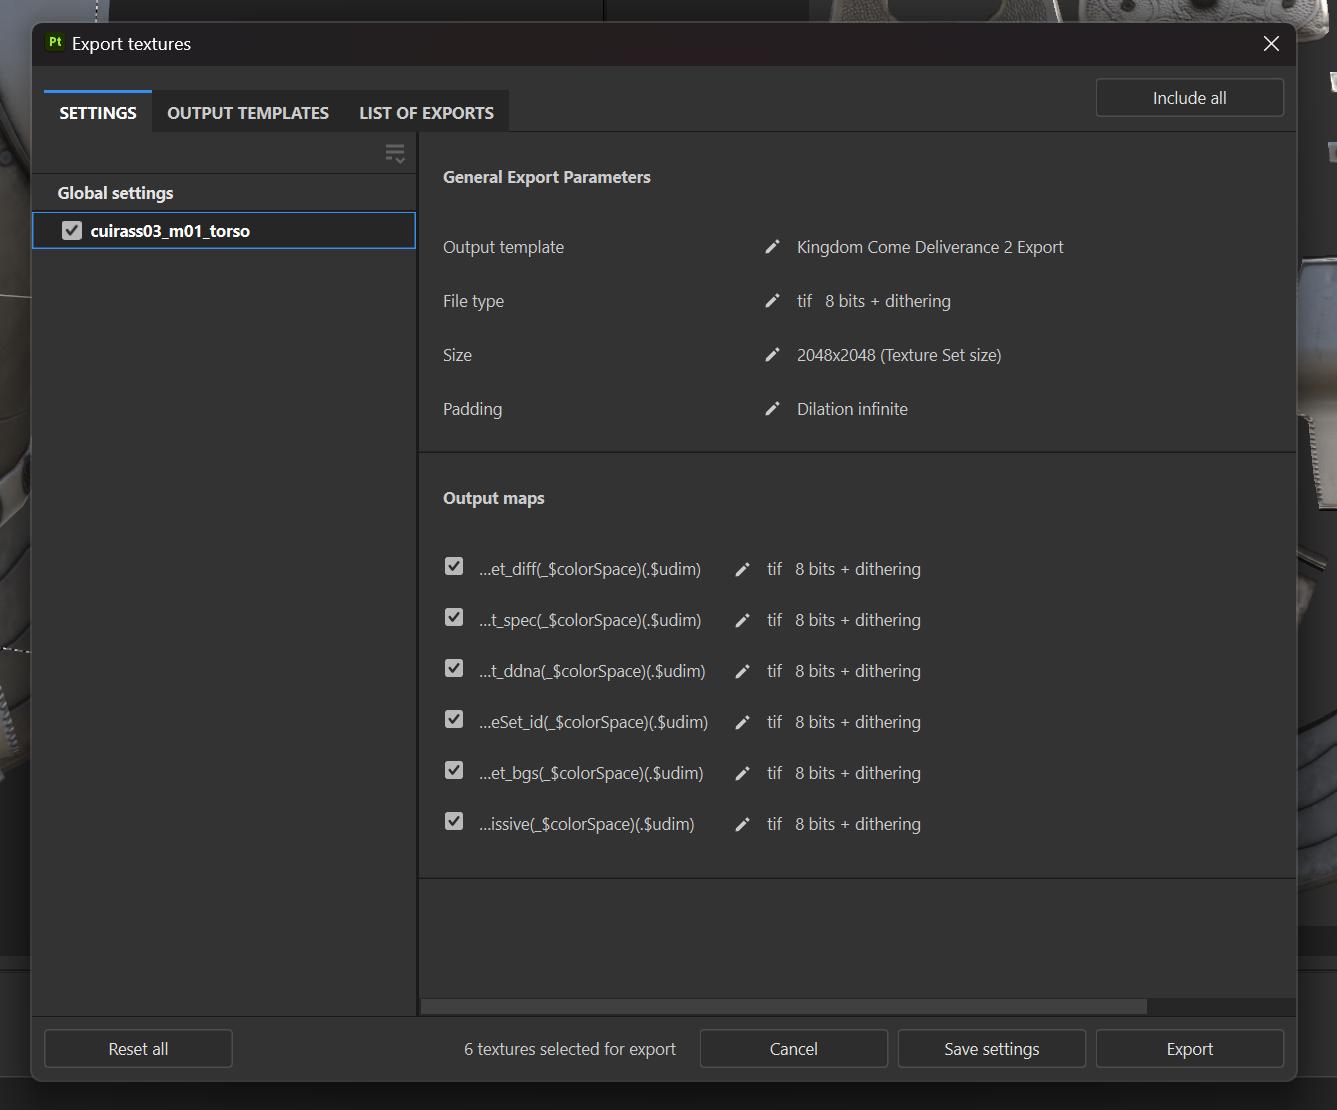1337x1110 pixels.
Task: Click pencil icon for eSet_id output map
Action: 742,722
